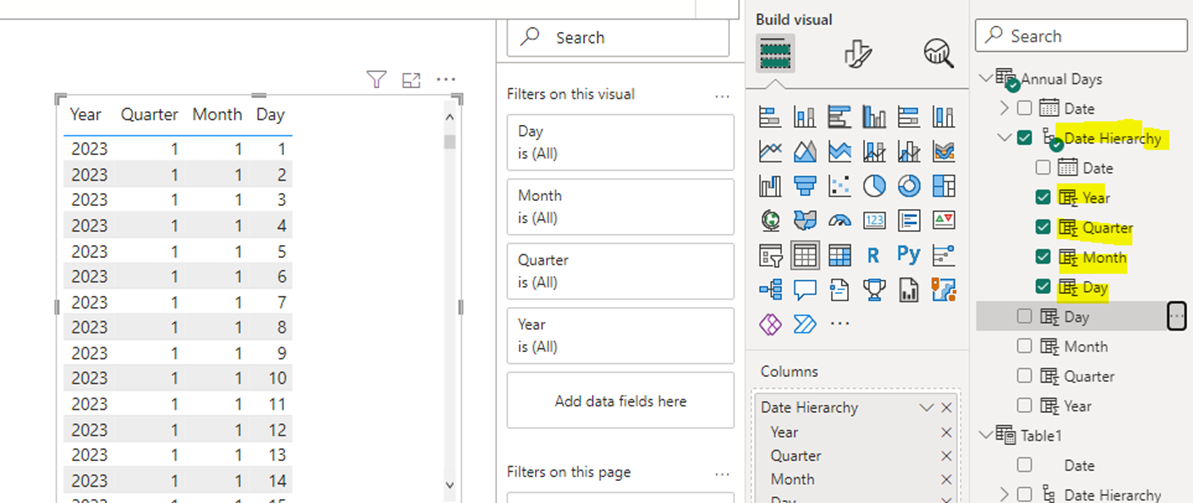Select the Ribbon chart visual

[x=943, y=151]
